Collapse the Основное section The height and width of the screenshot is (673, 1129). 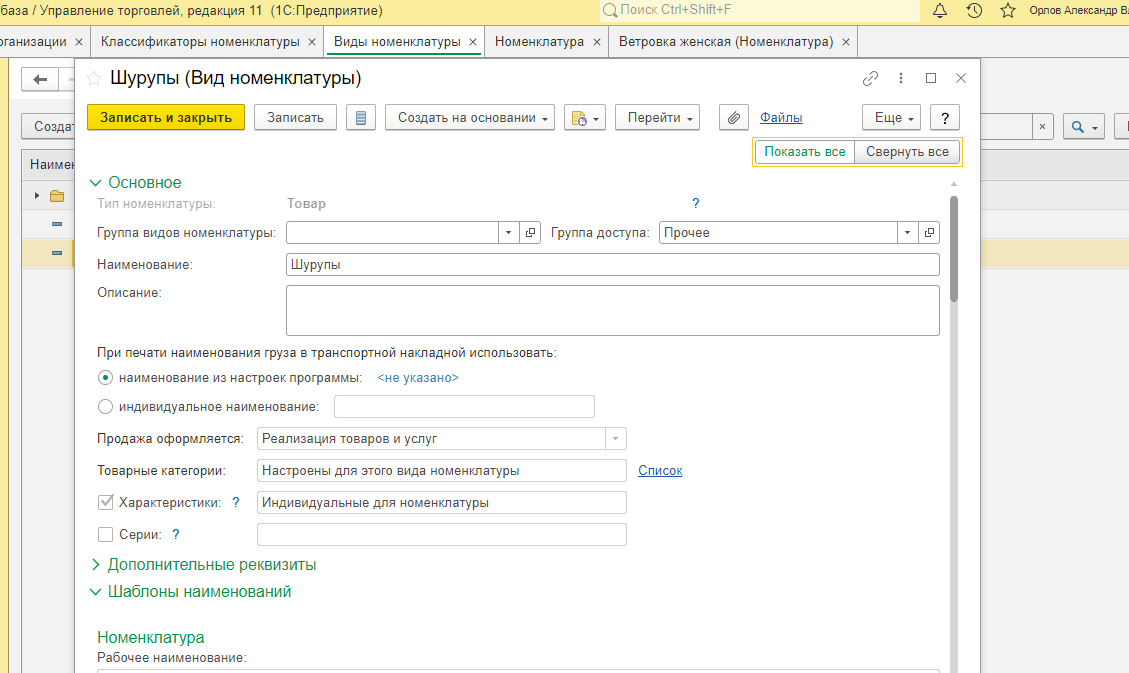(95, 183)
